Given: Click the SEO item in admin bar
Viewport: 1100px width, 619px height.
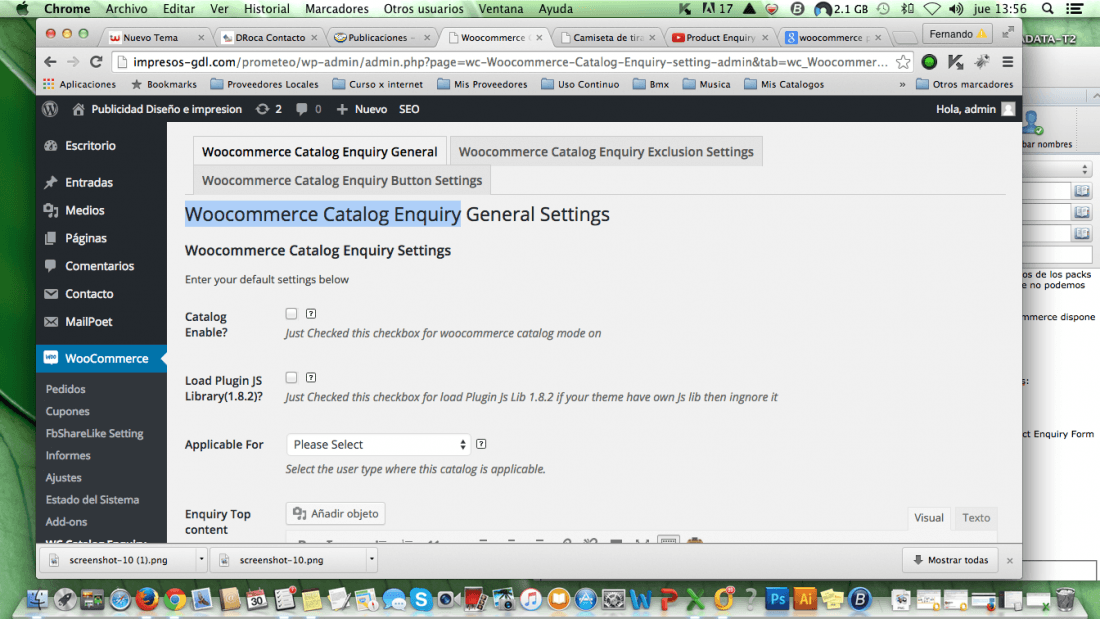Looking at the screenshot, I should point(409,109).
